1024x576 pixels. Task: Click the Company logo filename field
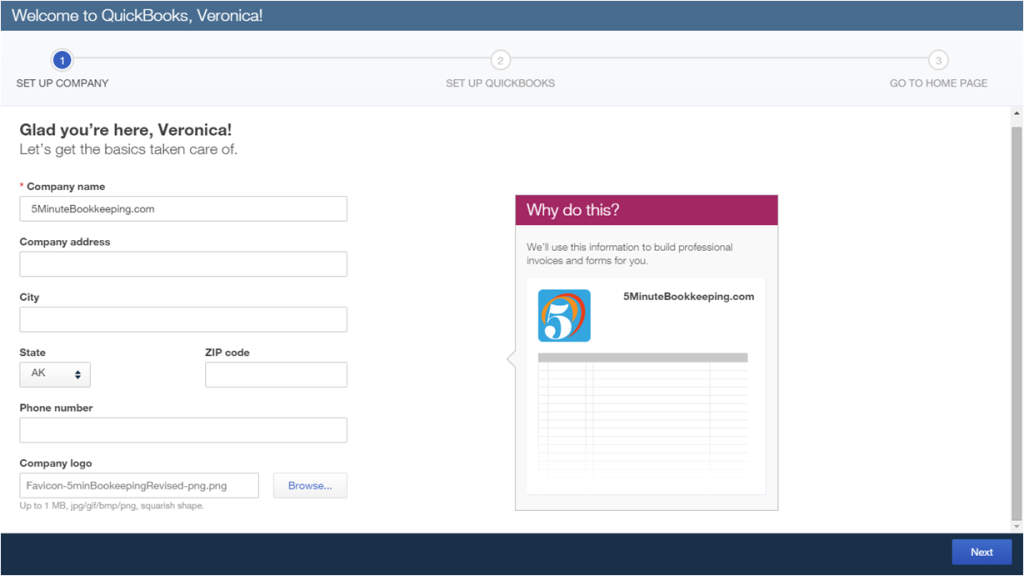click(x=139, y=485)
